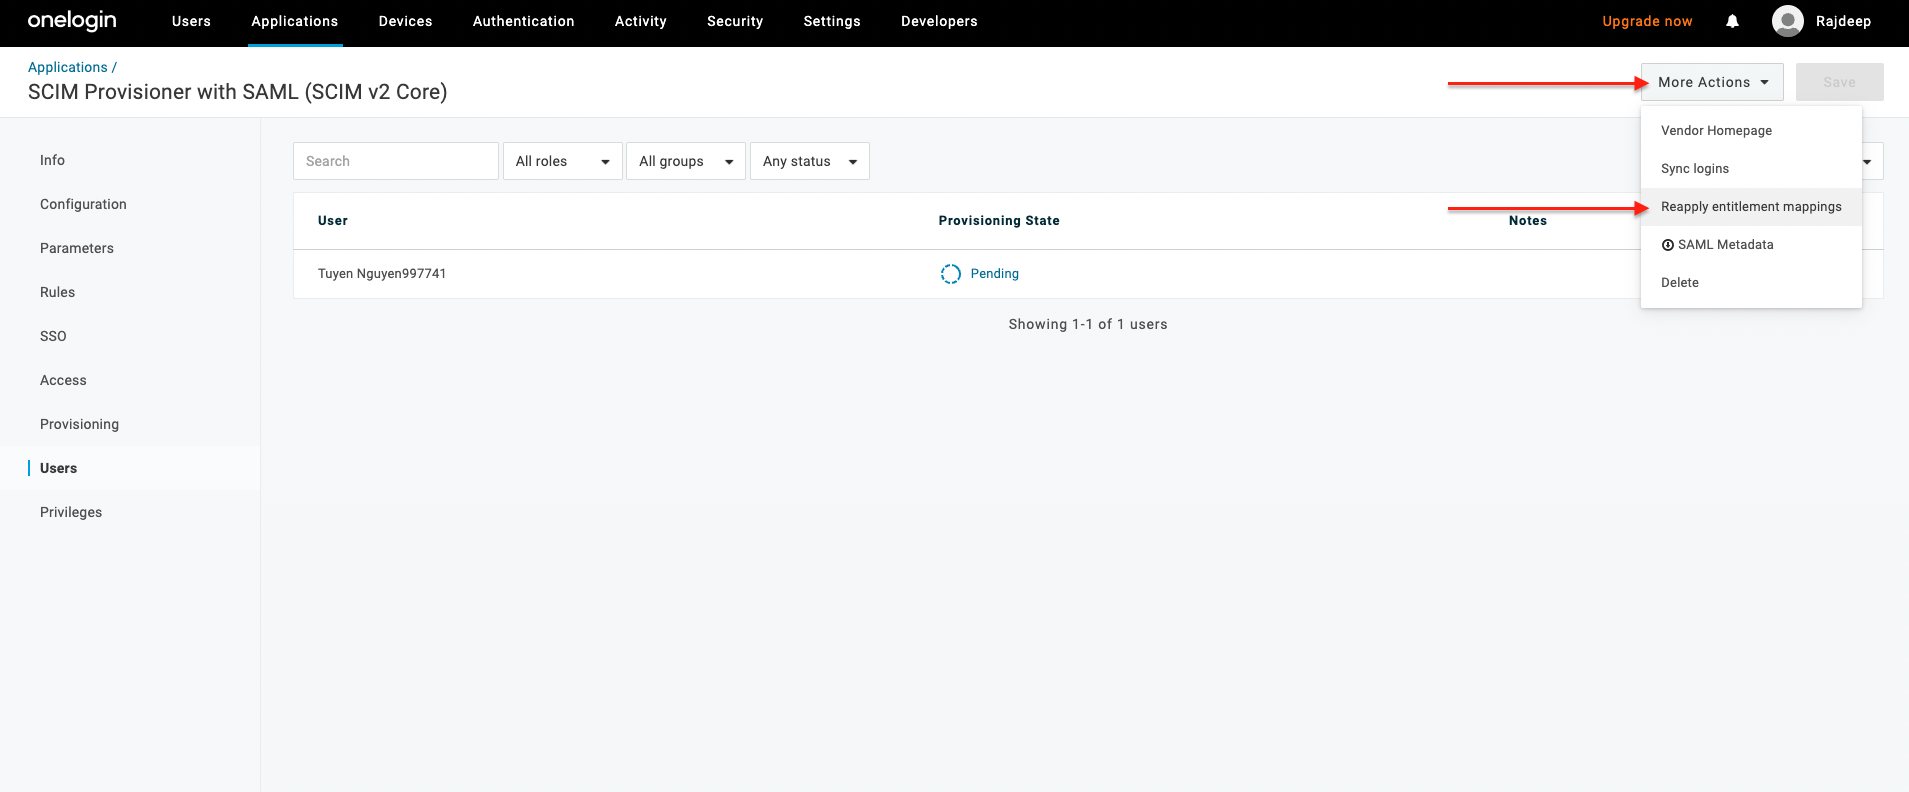Go to the Applications breadcrumb link

click(x=67, y=67)
